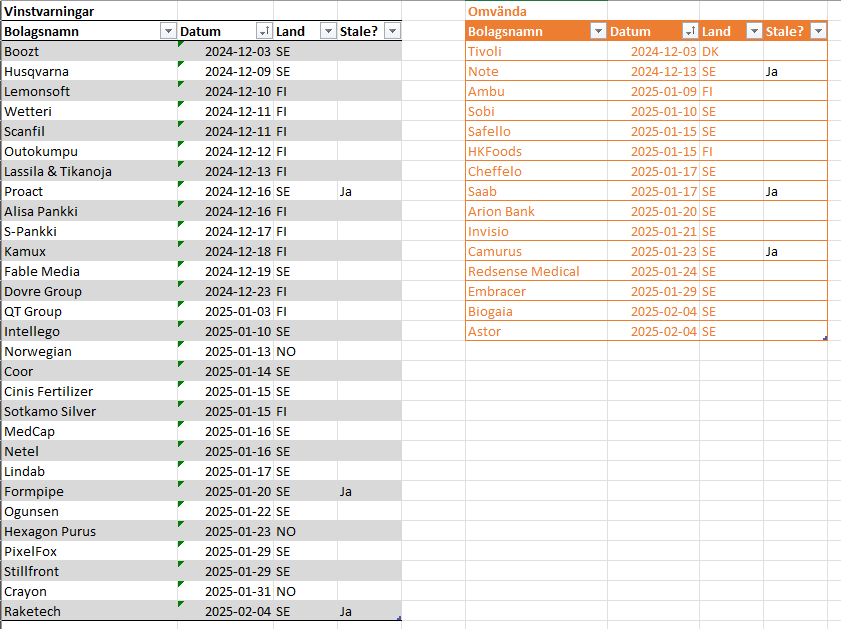
Task: Select the Note cell
Action: click(x=536, y=71)
